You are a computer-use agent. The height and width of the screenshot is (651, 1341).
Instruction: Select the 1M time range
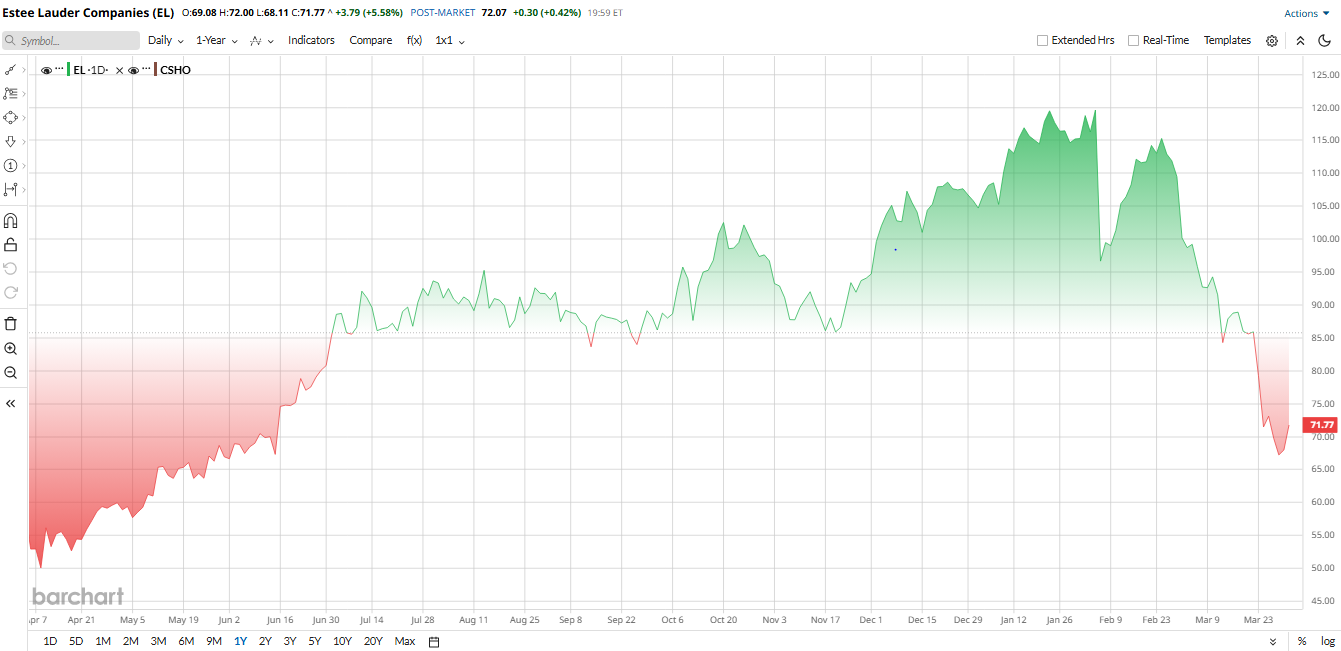point(103,641)
